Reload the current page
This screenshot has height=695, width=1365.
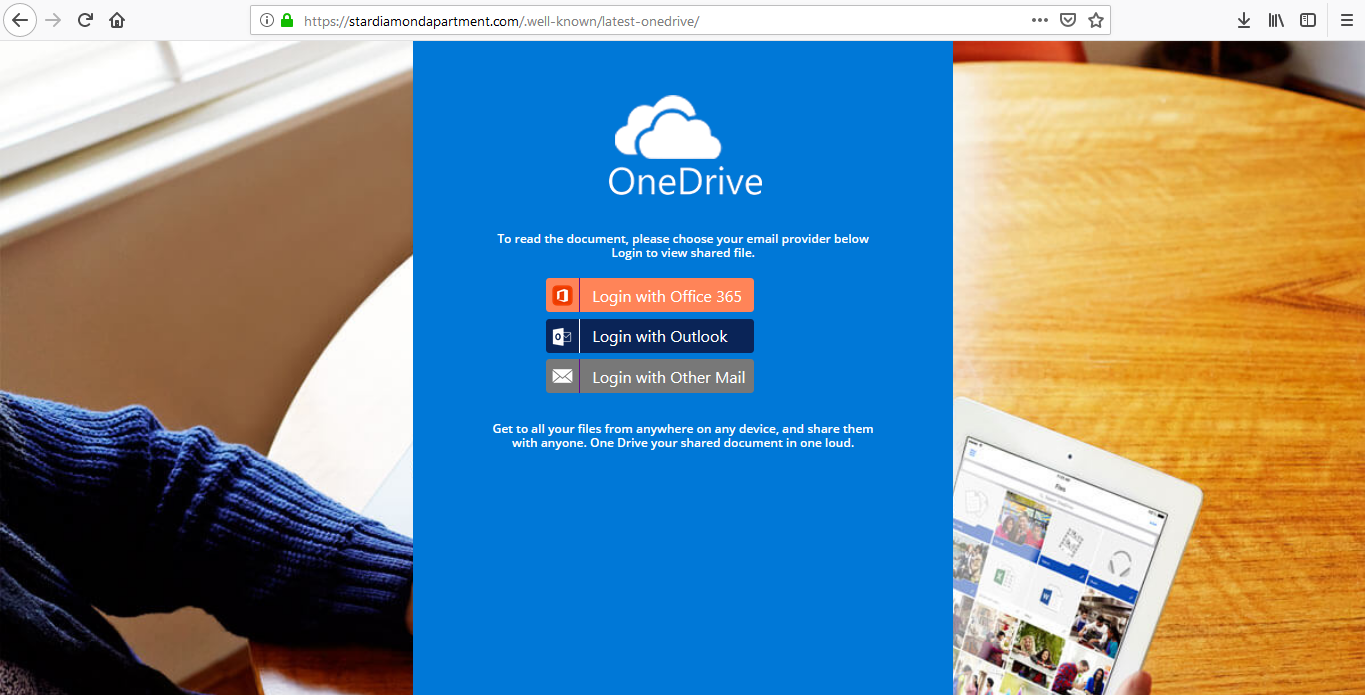pyautogui.click(x=86, y=20)
